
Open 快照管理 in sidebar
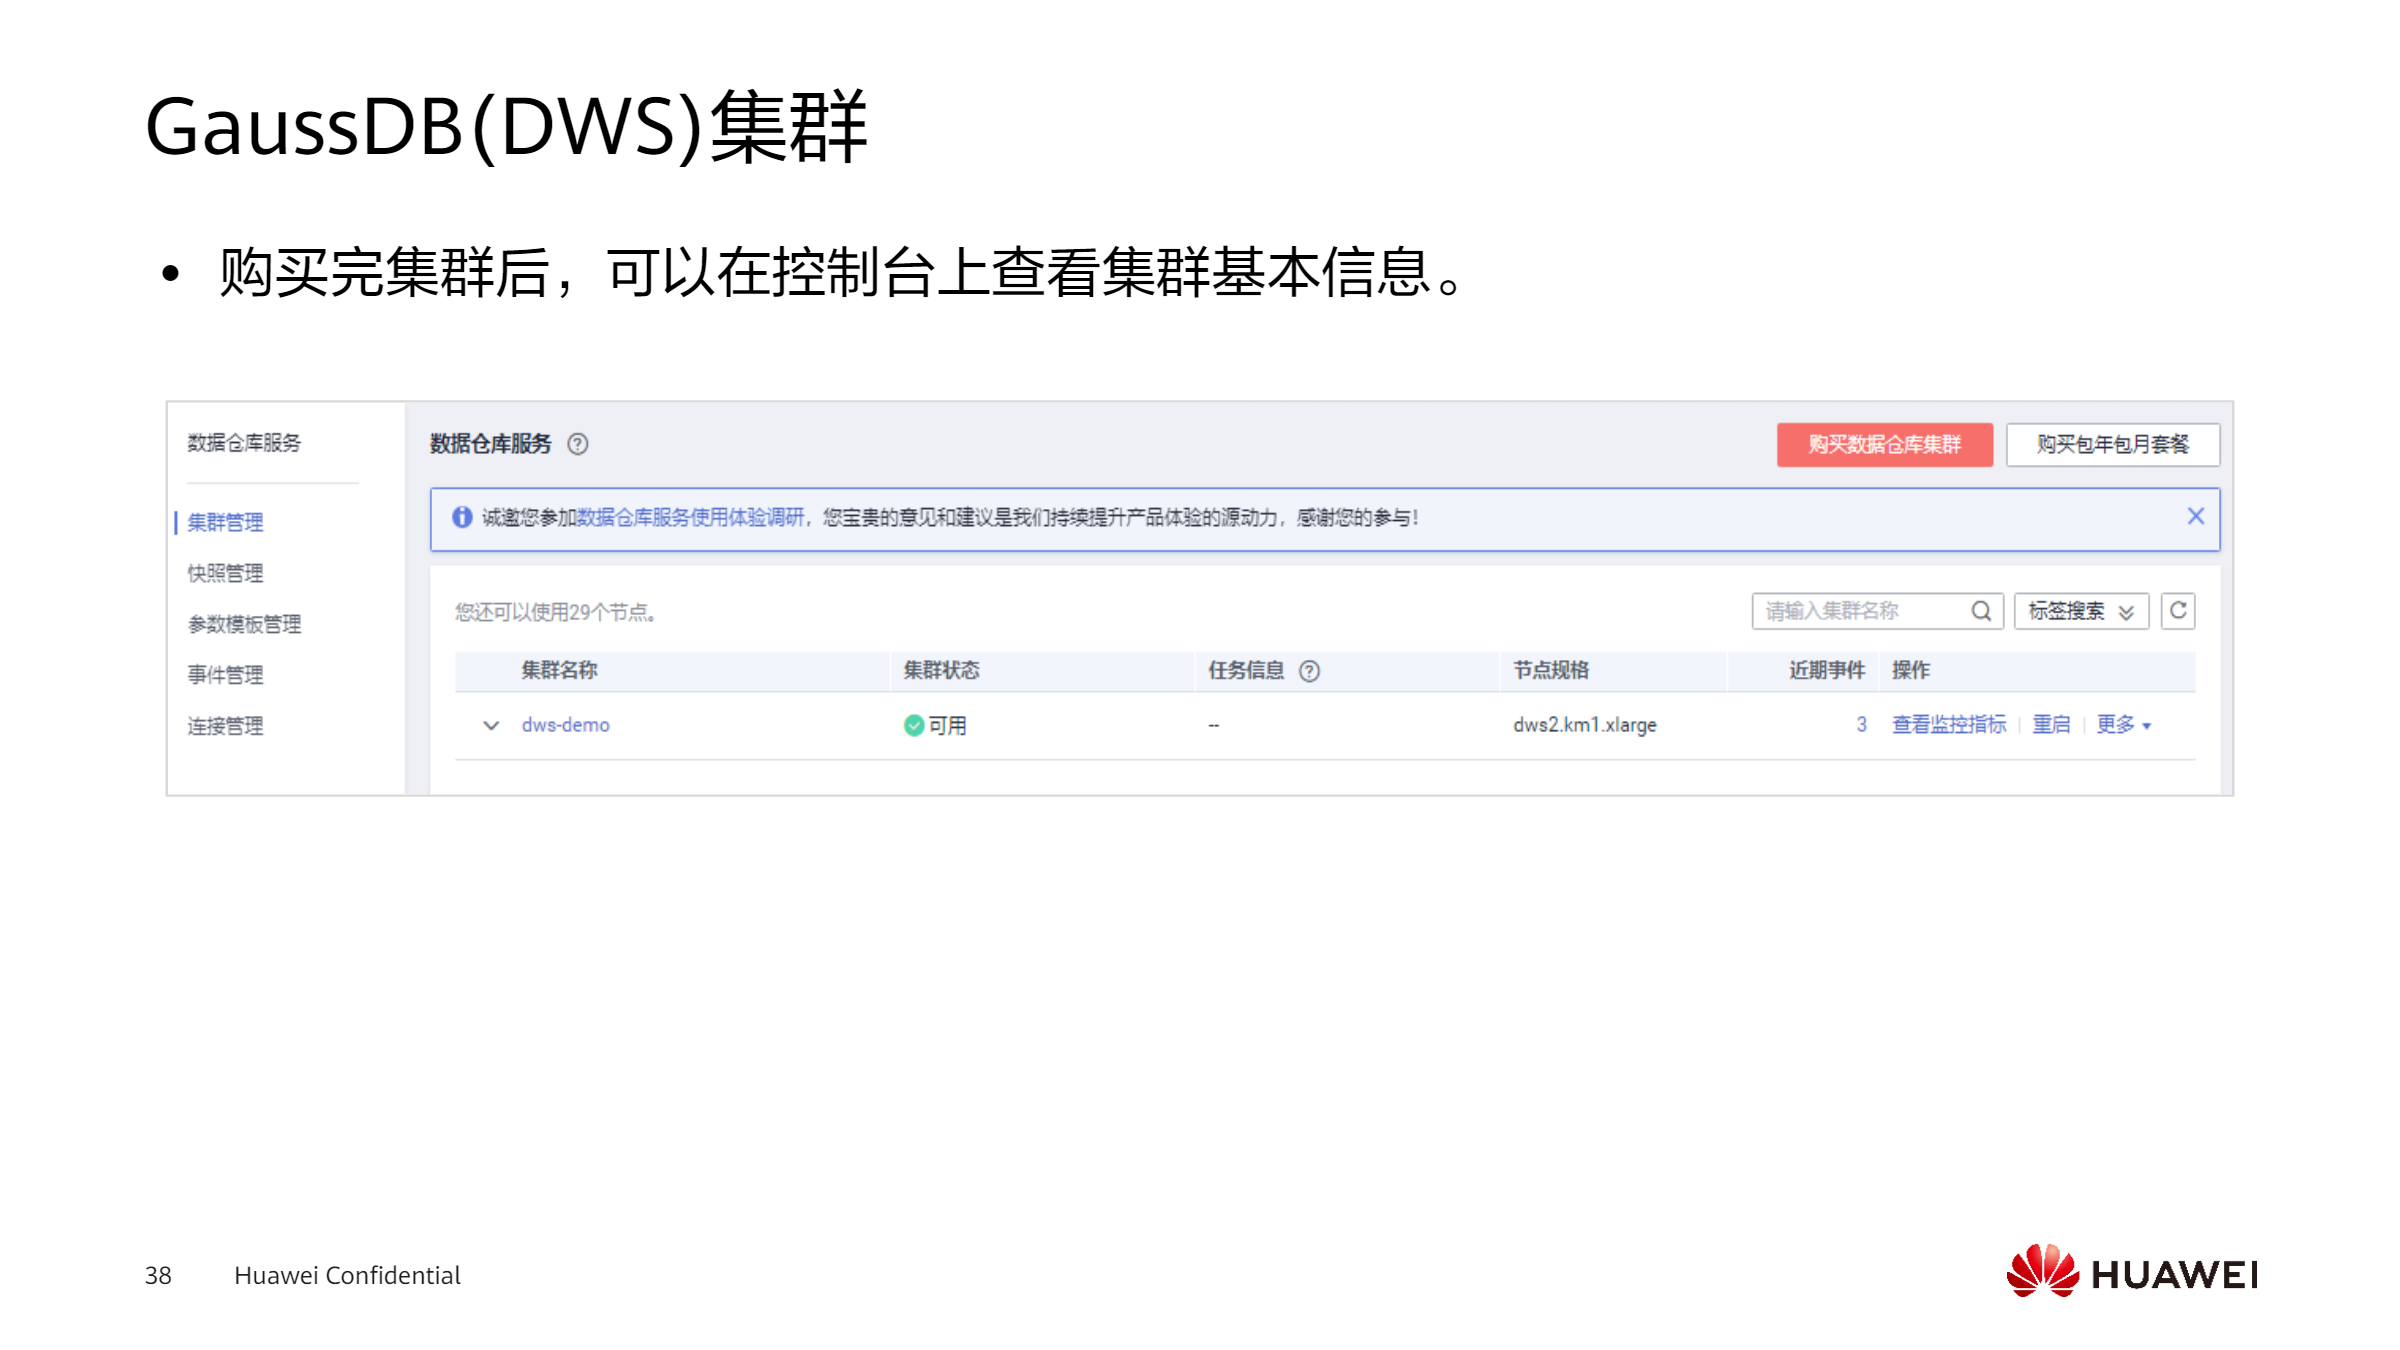point(225,573)
